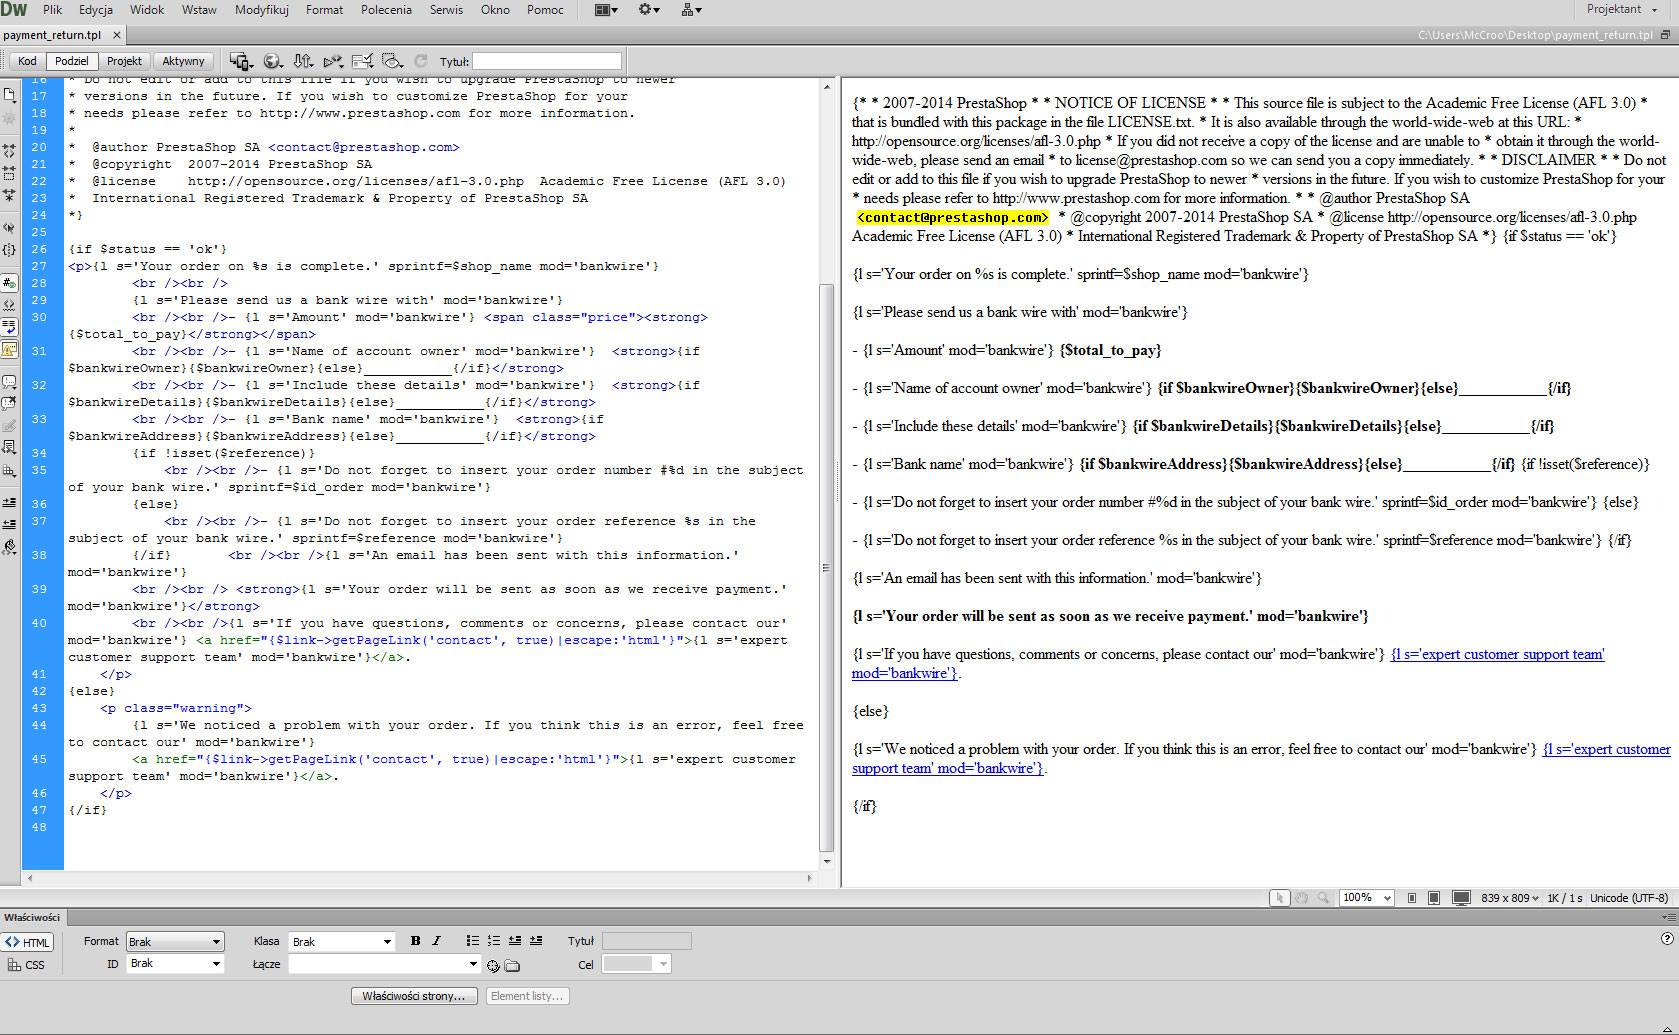Viewport: 1679px width, 1035px height.
Task: Open the gear settings menu in the top bar
Action: [x=649, y=10]
